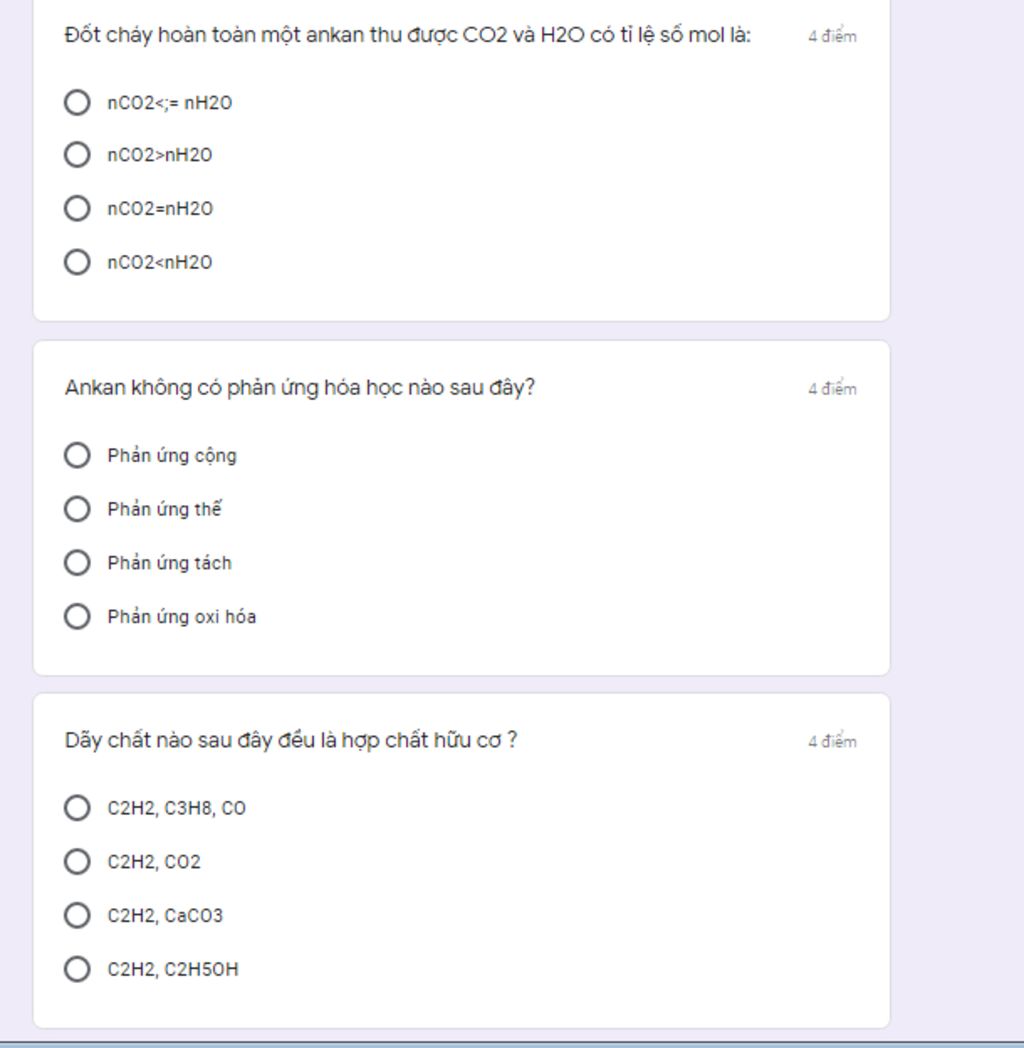Click the label text C2H2, C2H5OH
Screen dimensions: 1024x1048
(172, 969)
